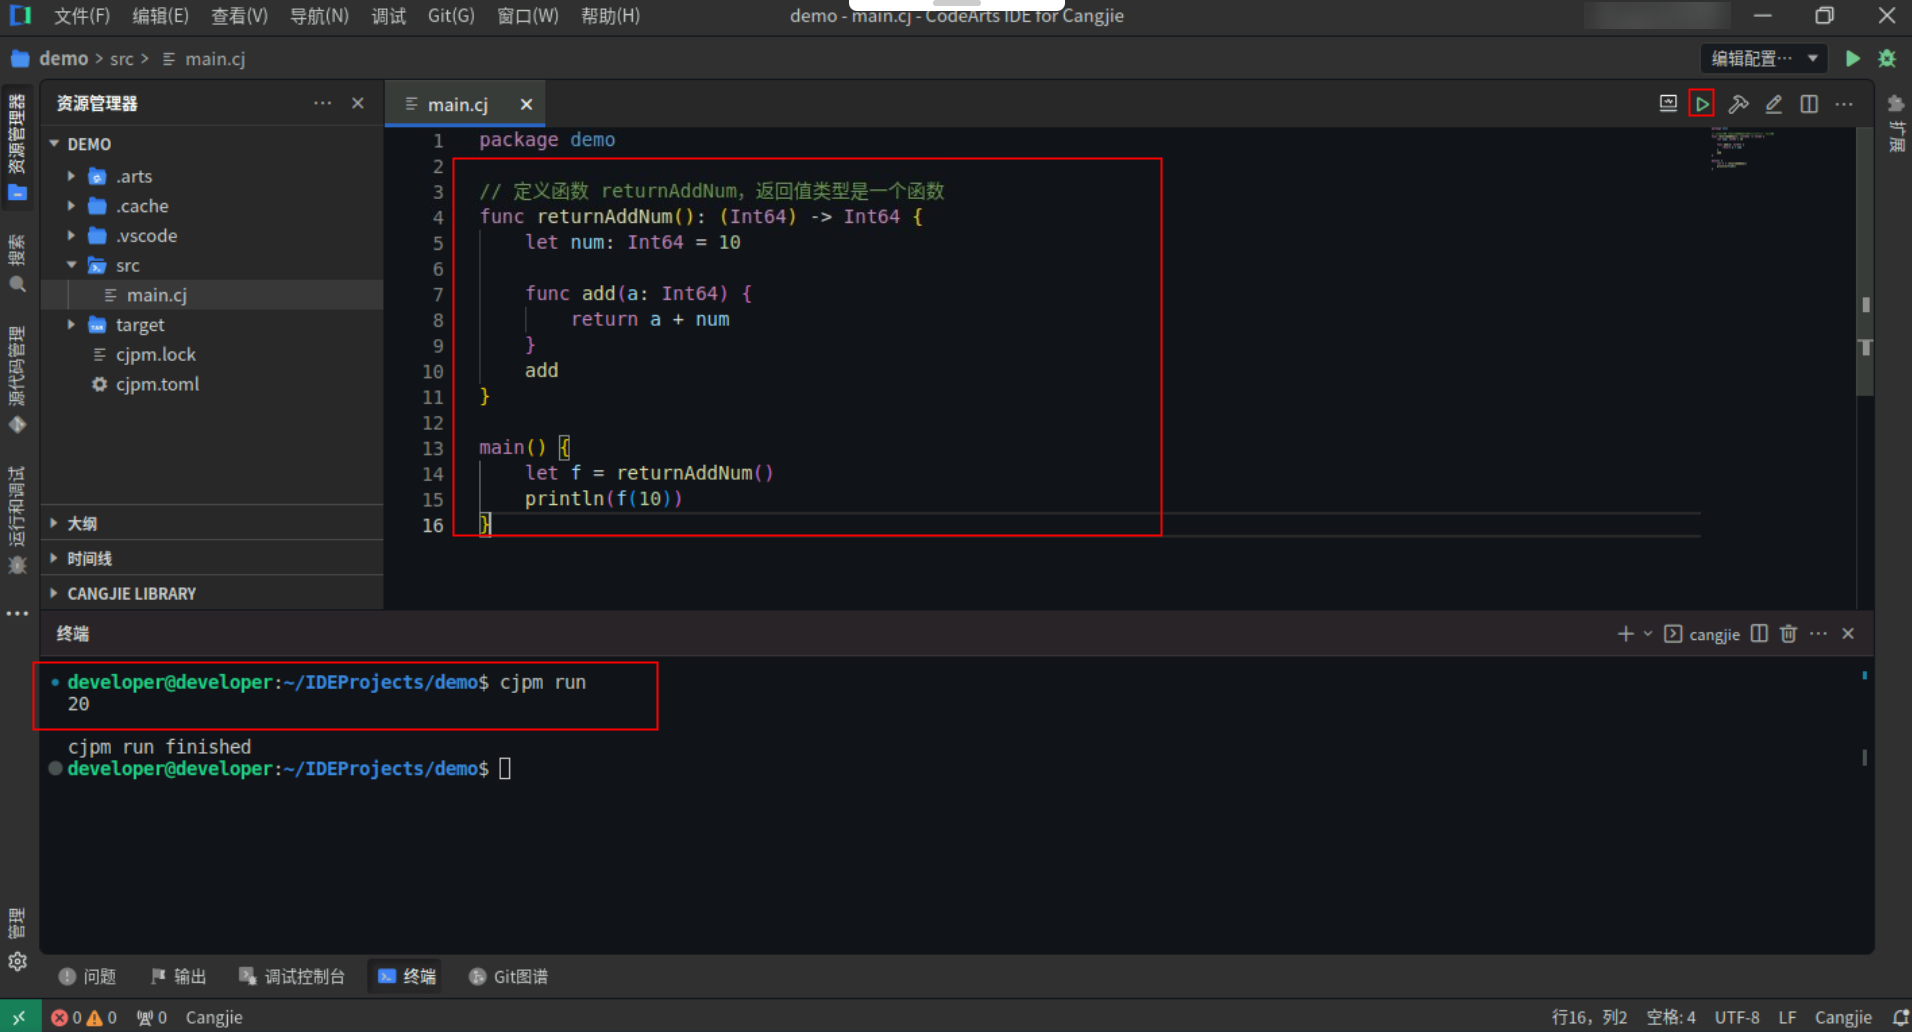Expand the .vscode folder
The width and height of the screenshot is (1912, 1032).
pos(71,236)
